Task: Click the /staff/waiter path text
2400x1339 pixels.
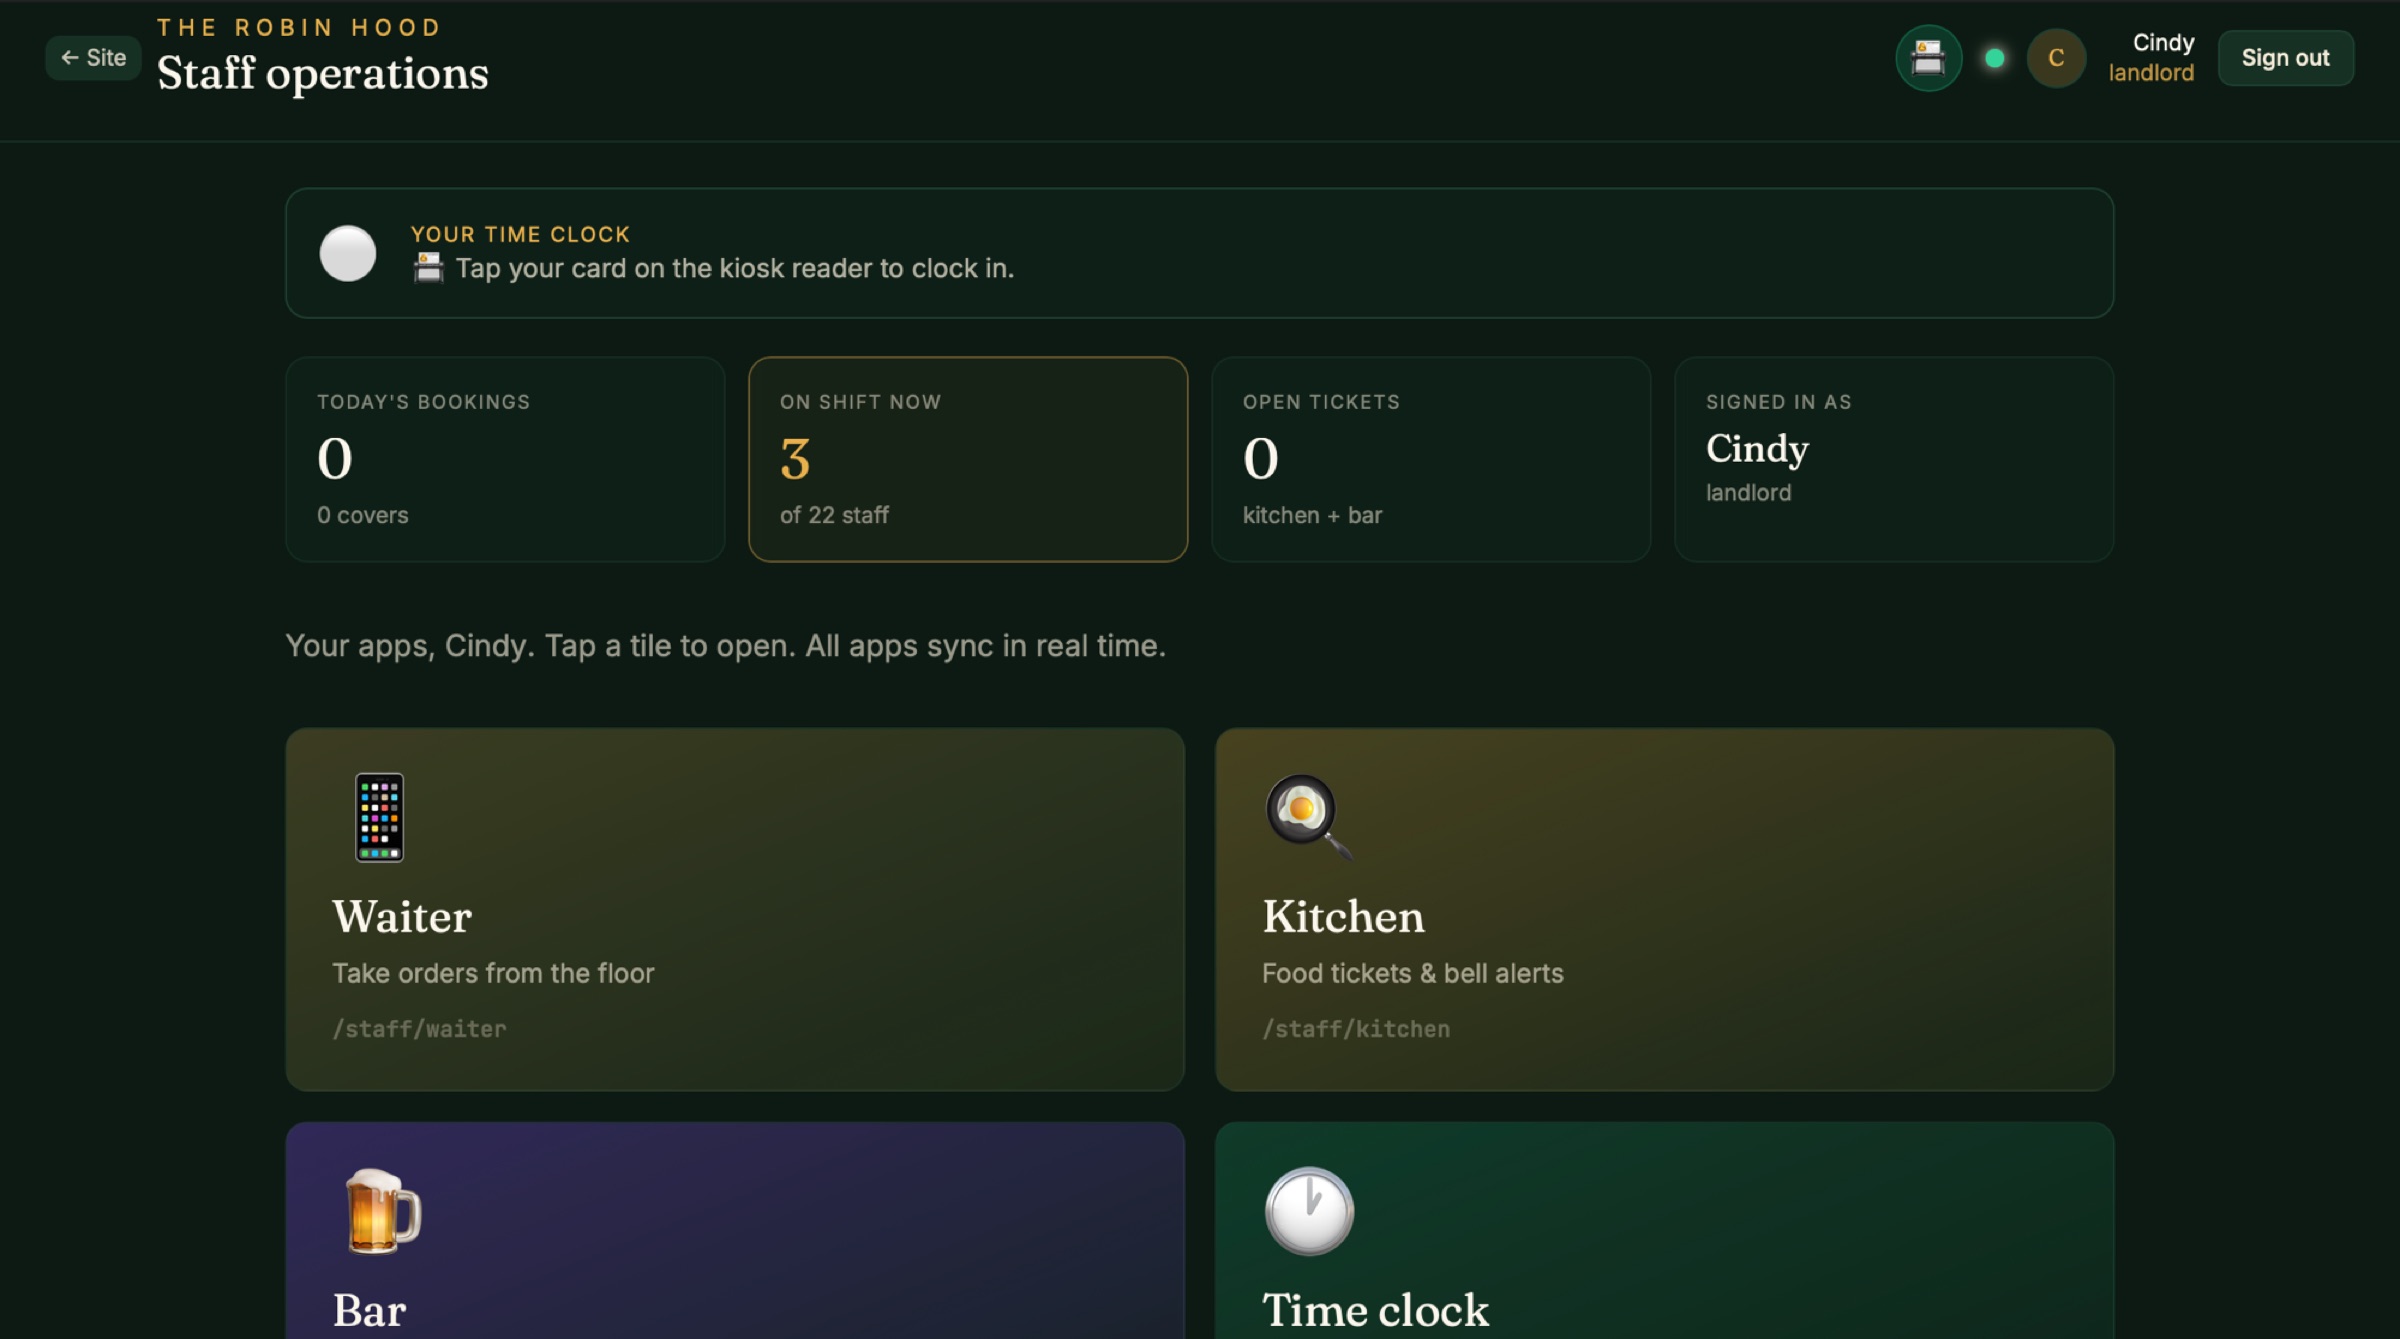Action: point(419,1029)
